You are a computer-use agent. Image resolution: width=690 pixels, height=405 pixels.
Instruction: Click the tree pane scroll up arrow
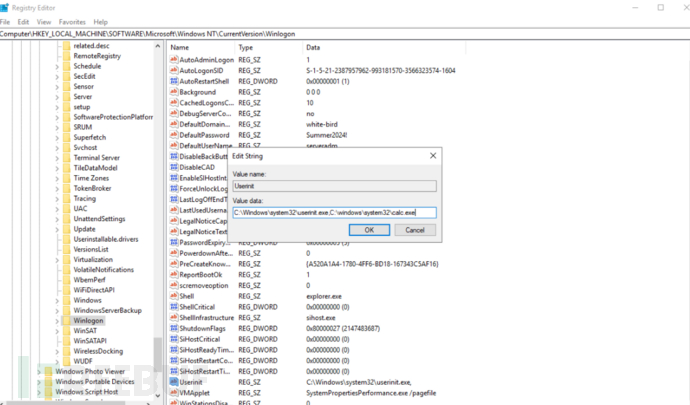(158, 46)
